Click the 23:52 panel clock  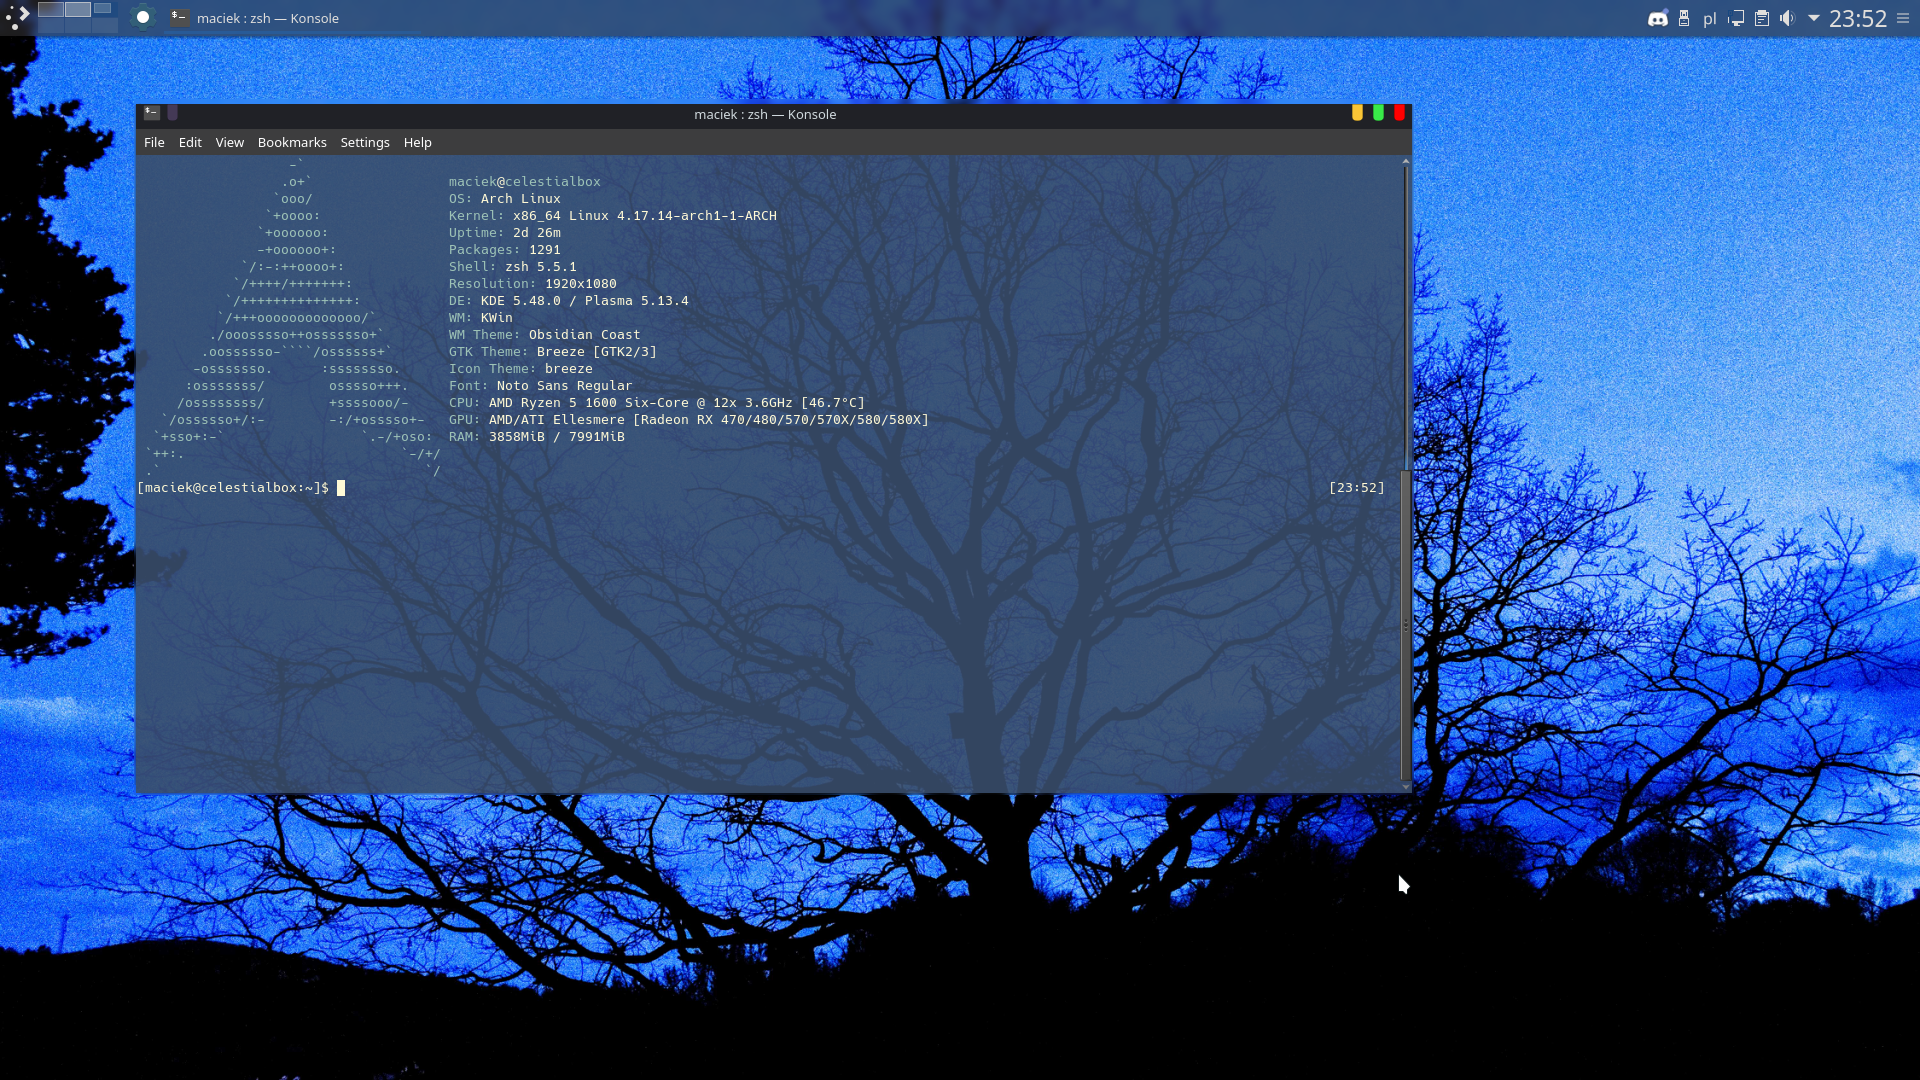point(1857,18)
